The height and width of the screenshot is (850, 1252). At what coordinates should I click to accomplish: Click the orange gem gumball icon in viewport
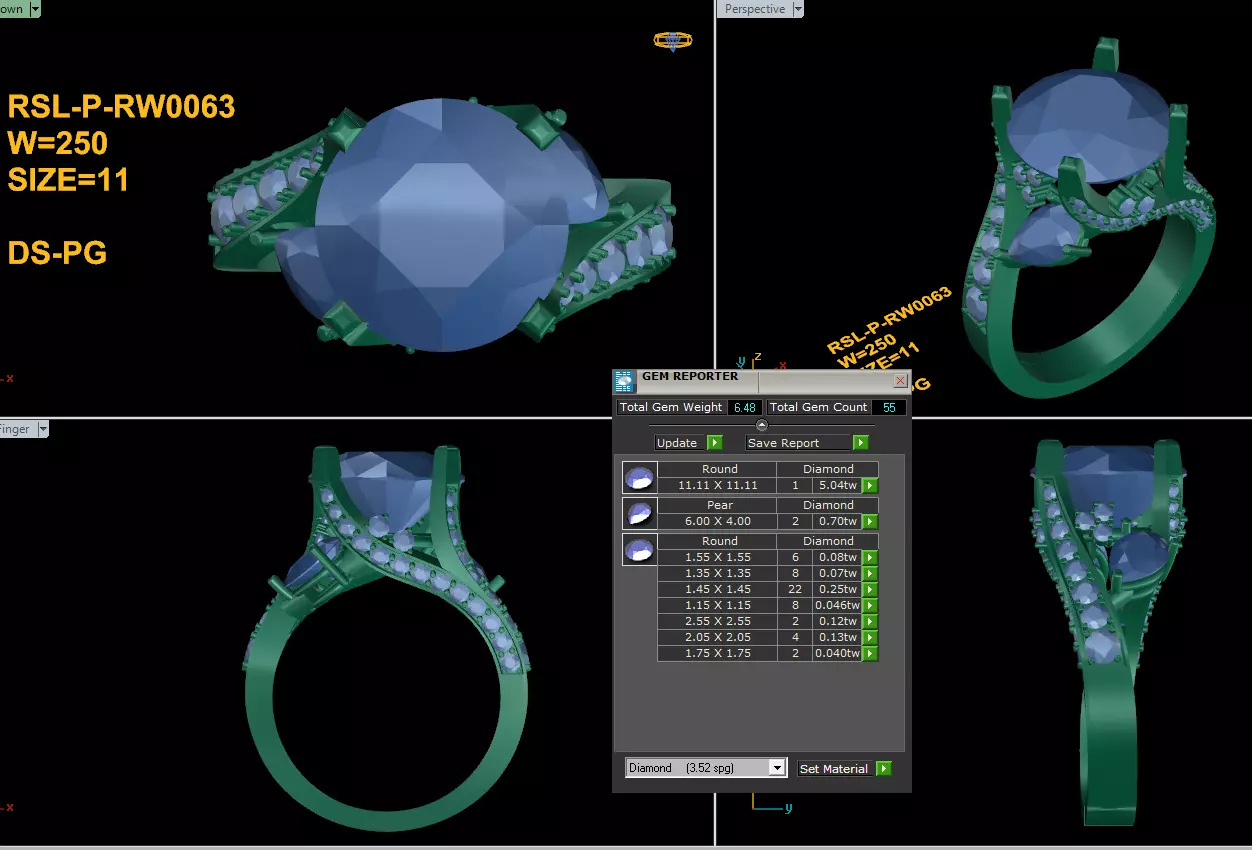tap(673, 41)
